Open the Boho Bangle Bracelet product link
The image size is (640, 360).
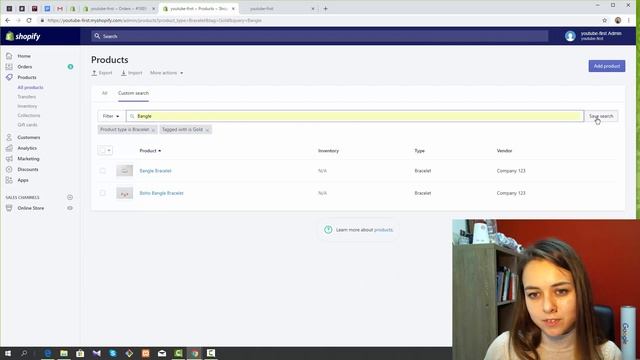[161, 193]
